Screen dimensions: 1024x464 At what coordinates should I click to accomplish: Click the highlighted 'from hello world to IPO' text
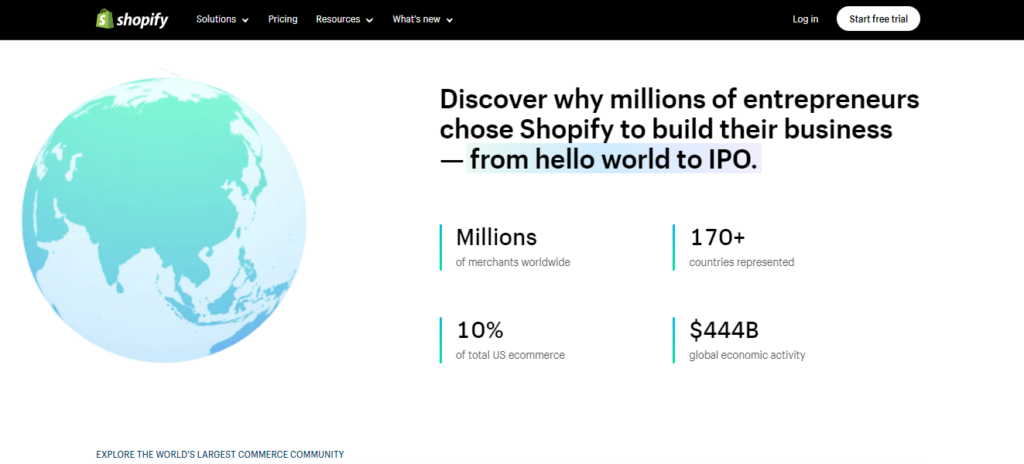(x=614, y=159)
